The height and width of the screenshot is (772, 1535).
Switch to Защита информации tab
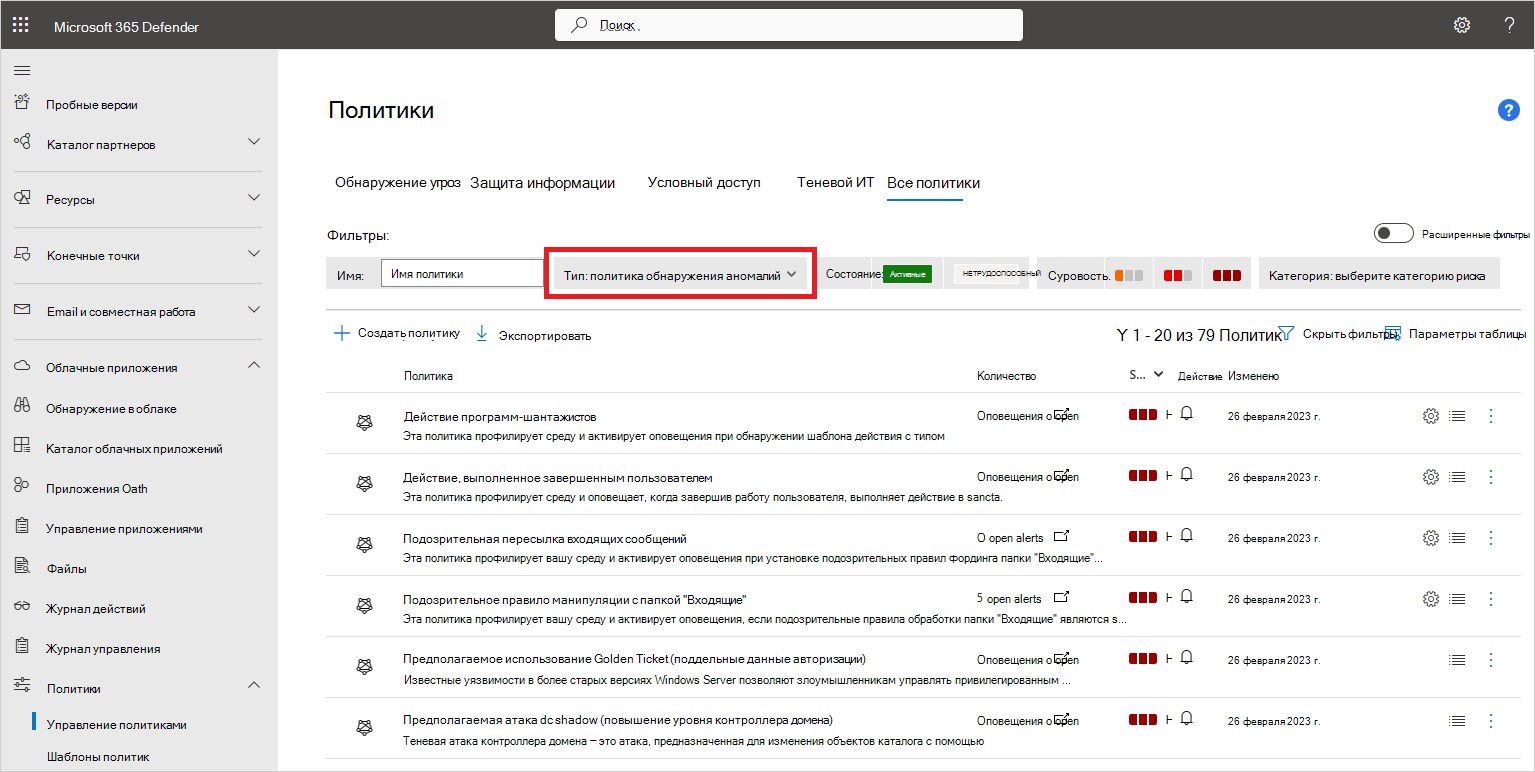click(x=543, y=183)
